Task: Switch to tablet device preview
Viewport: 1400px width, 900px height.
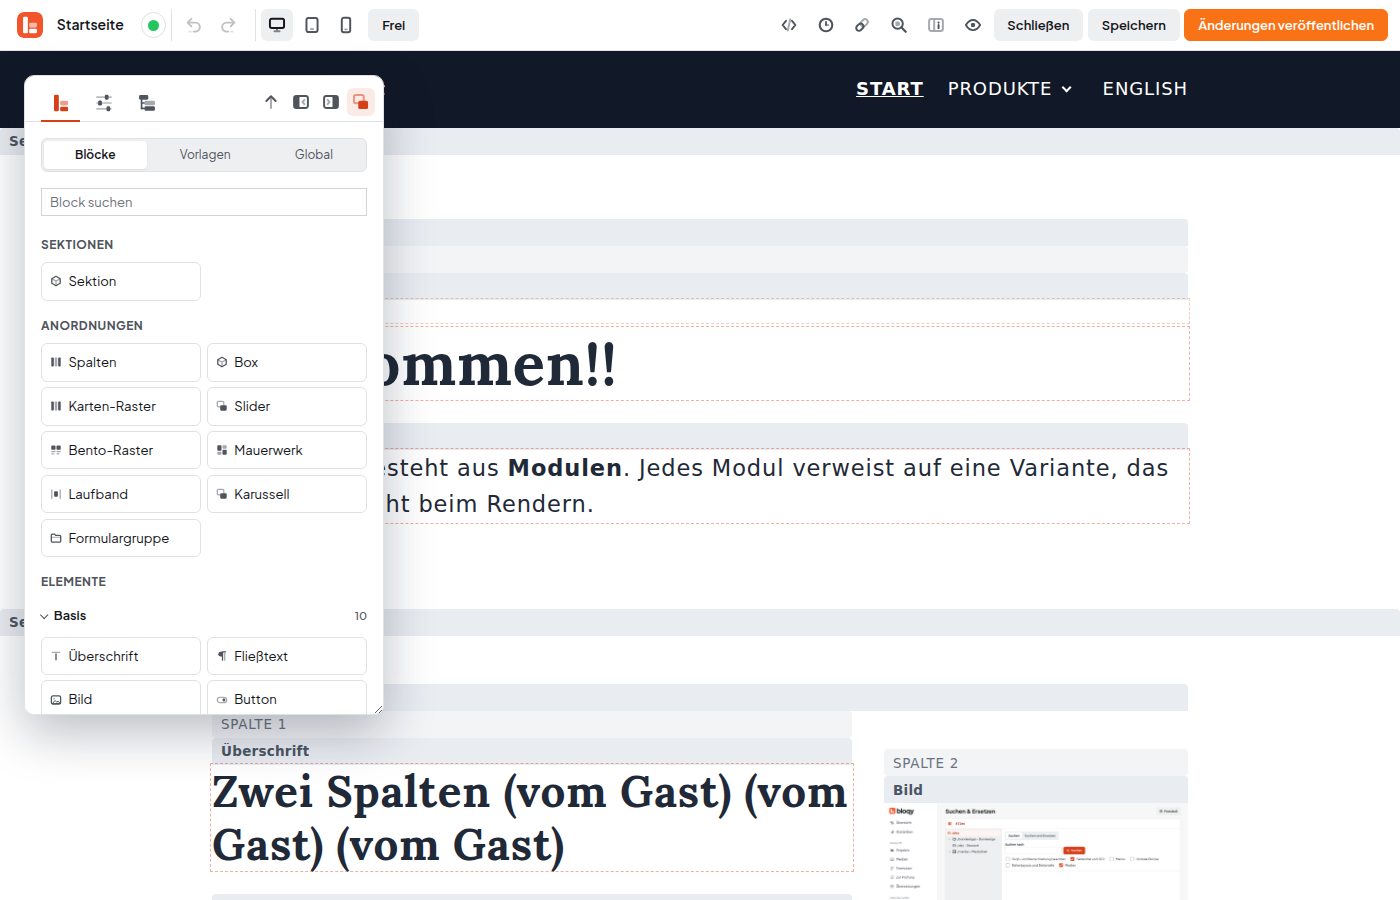Action: coord(312,25)
